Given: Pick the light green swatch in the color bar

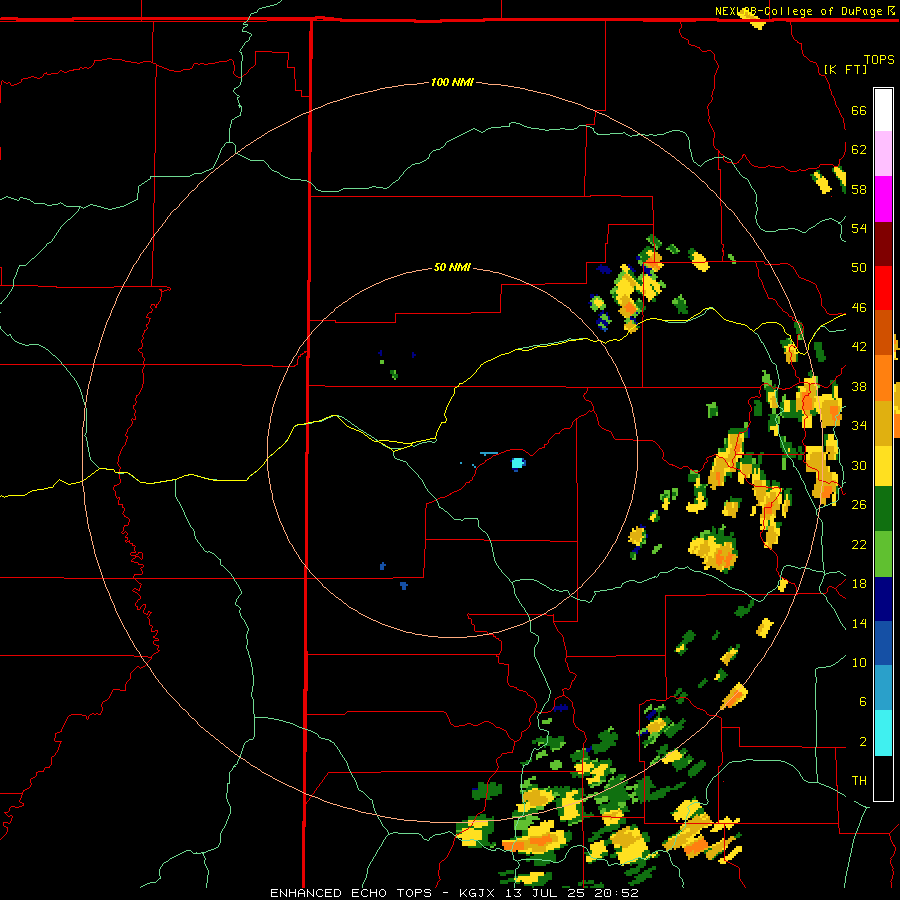Looking at the screenshot, I should (883, 554).
